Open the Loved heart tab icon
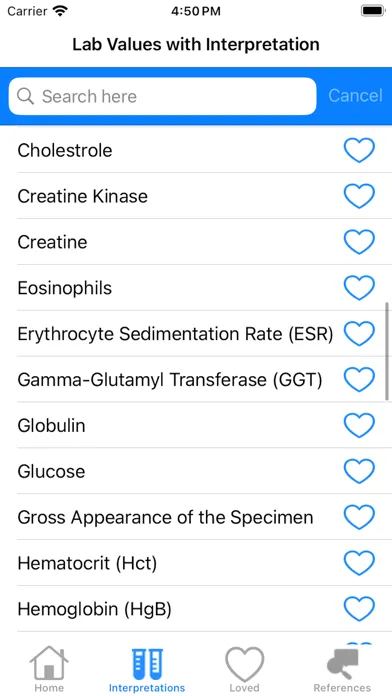The width and height of the screenshot is (392, 696). coord(245,664)
